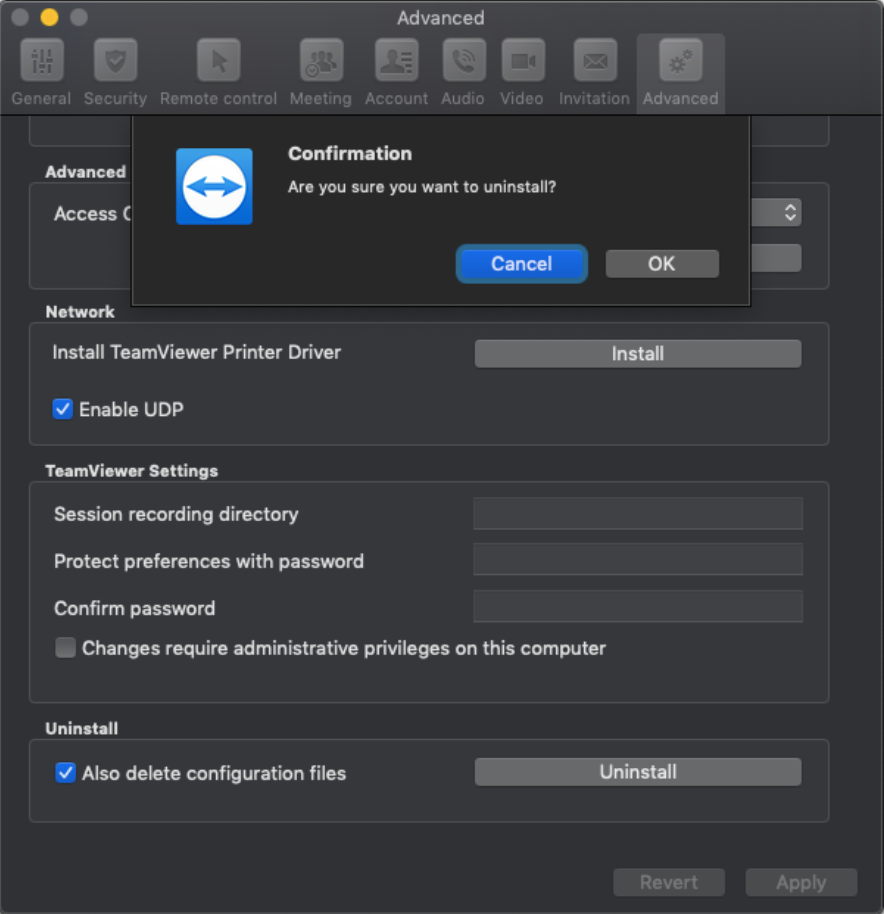Open the General preferences icon
This screenshot has width=884, height=914.
[x=41, y=61]
